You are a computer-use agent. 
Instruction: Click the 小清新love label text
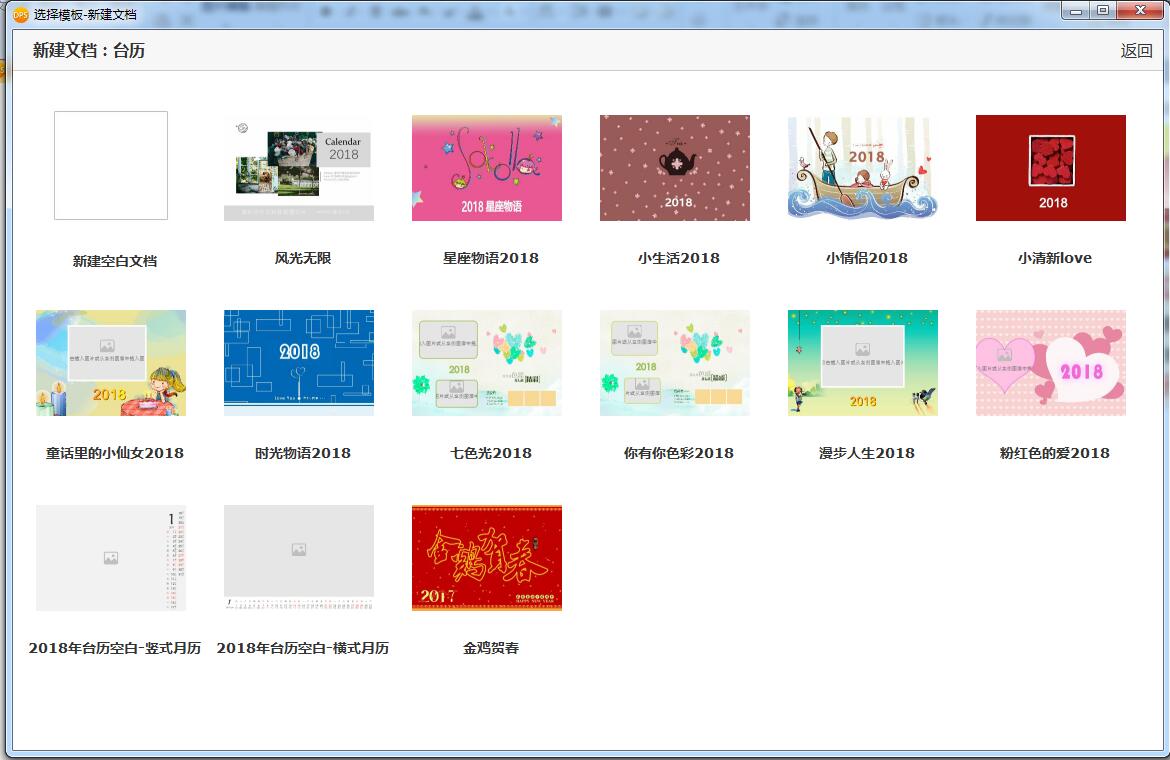(x=1054, y=258)
